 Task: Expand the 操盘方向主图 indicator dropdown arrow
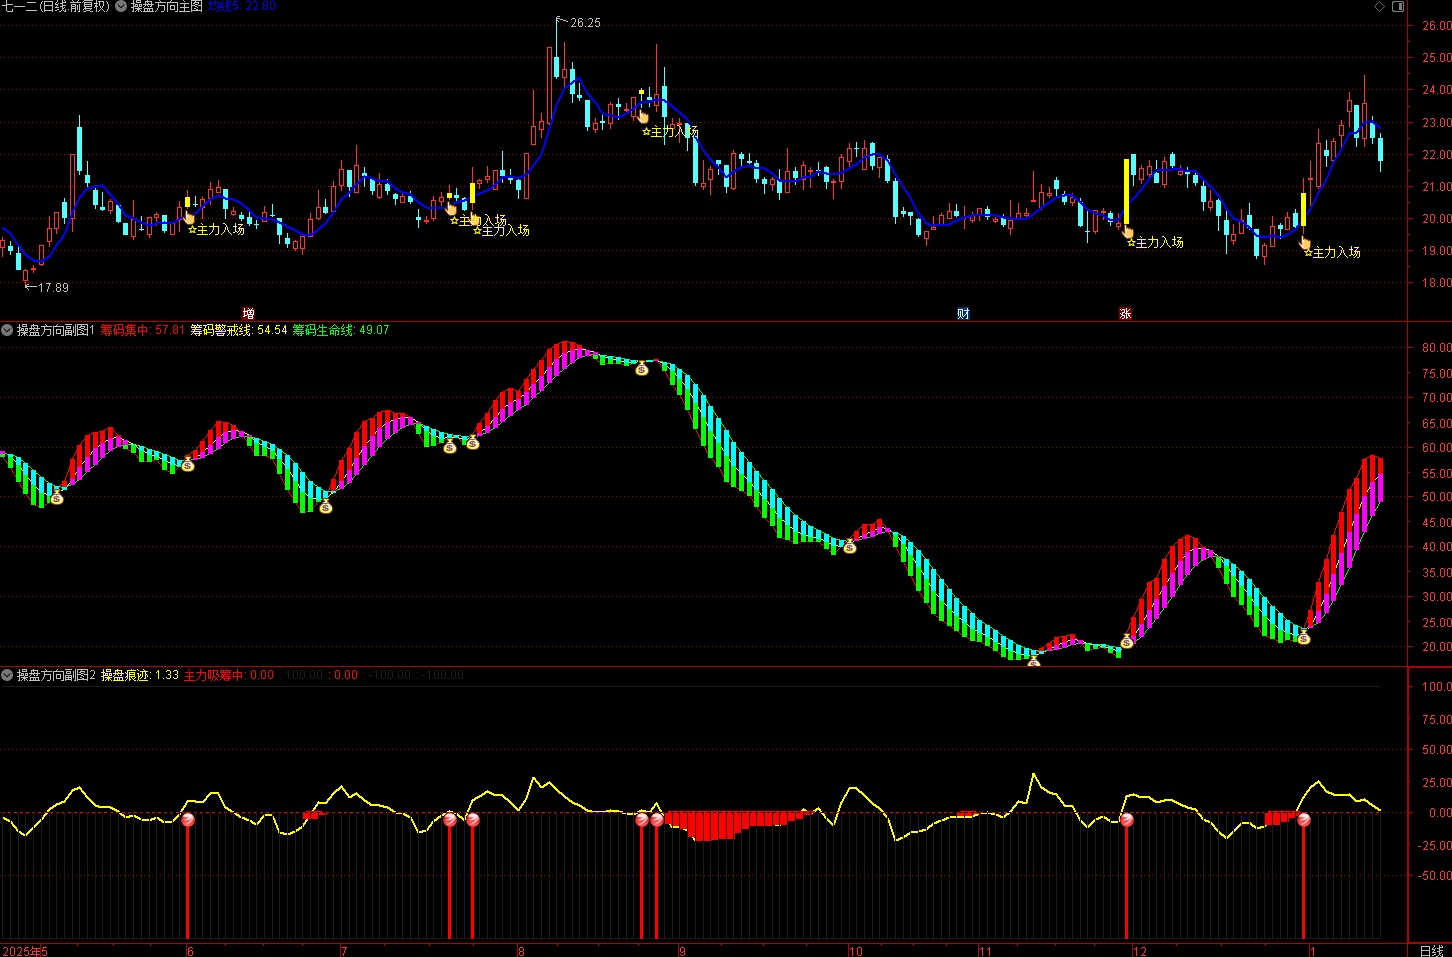coord(121,6)
